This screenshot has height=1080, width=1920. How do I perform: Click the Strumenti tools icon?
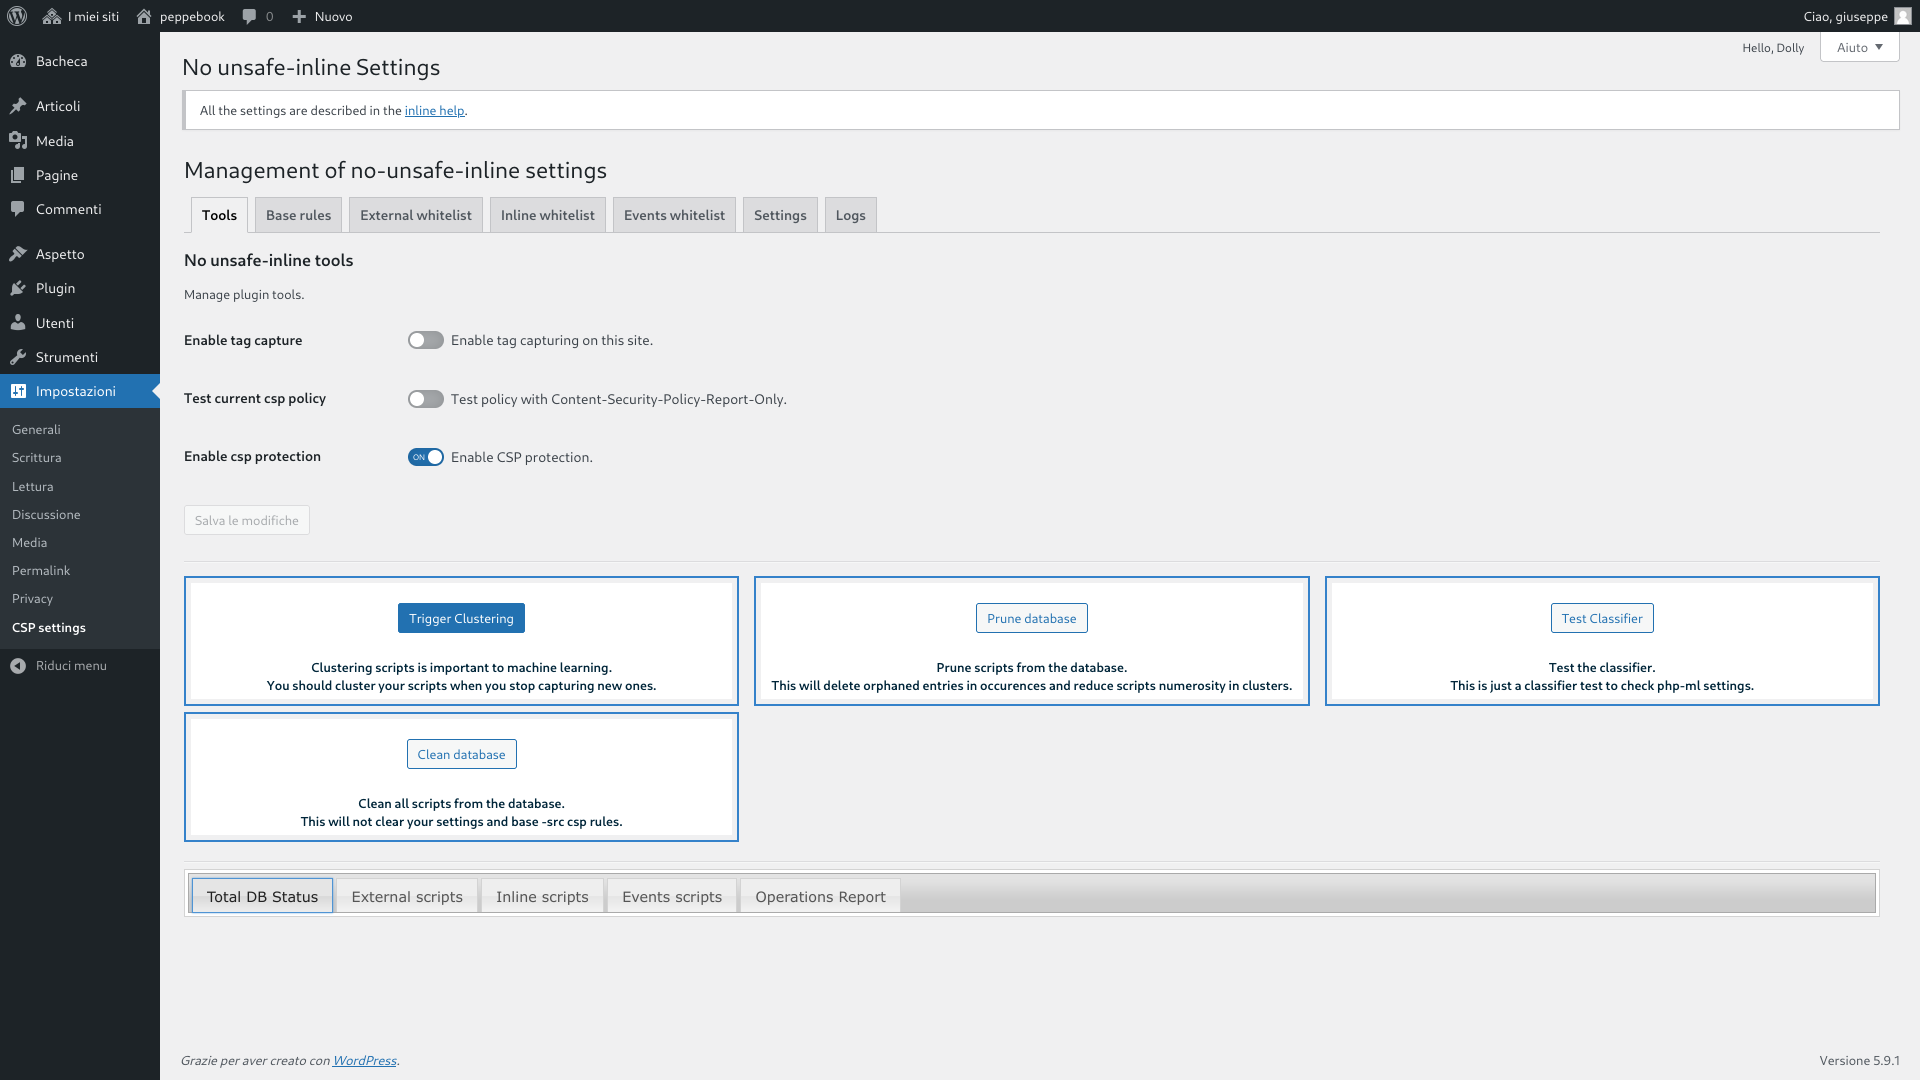tap(18, 356)
